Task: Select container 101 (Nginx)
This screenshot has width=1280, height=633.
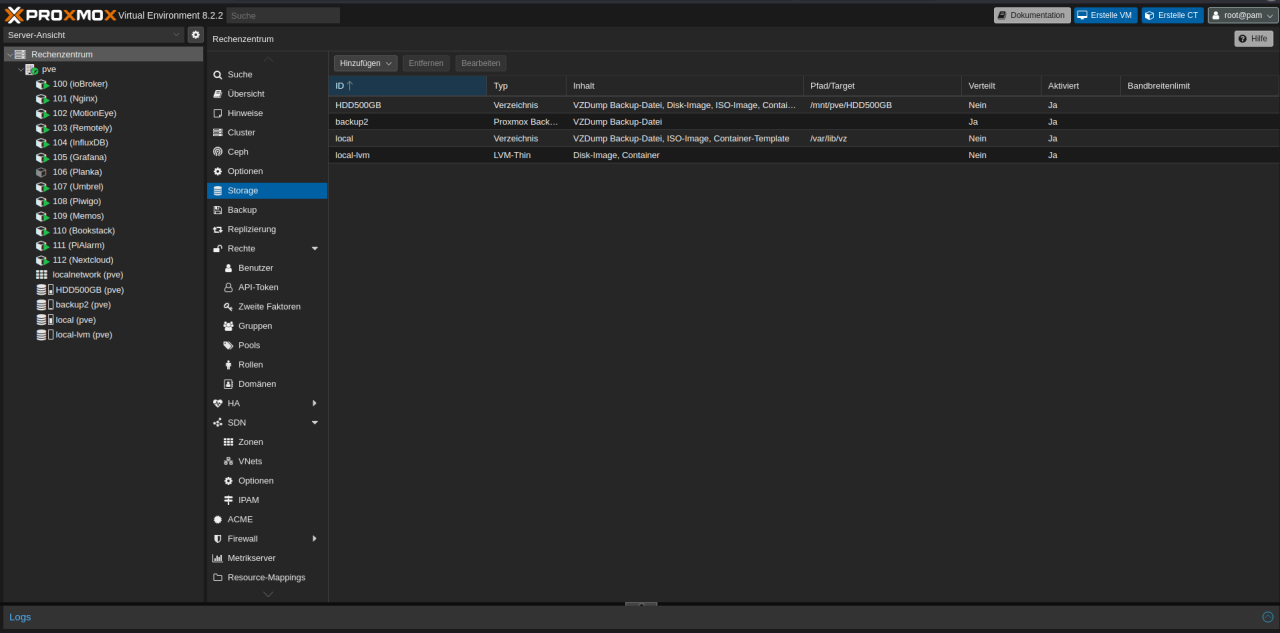Action: 75,99
